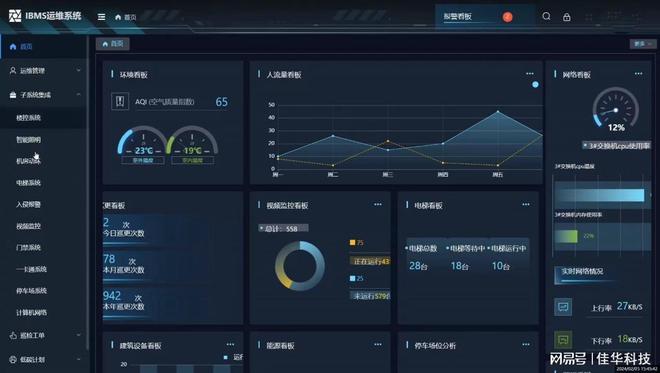This screenshot has height=373, width=660.
Task: Click the 27KB/S upload rate value
Action: tap(630, 306)
